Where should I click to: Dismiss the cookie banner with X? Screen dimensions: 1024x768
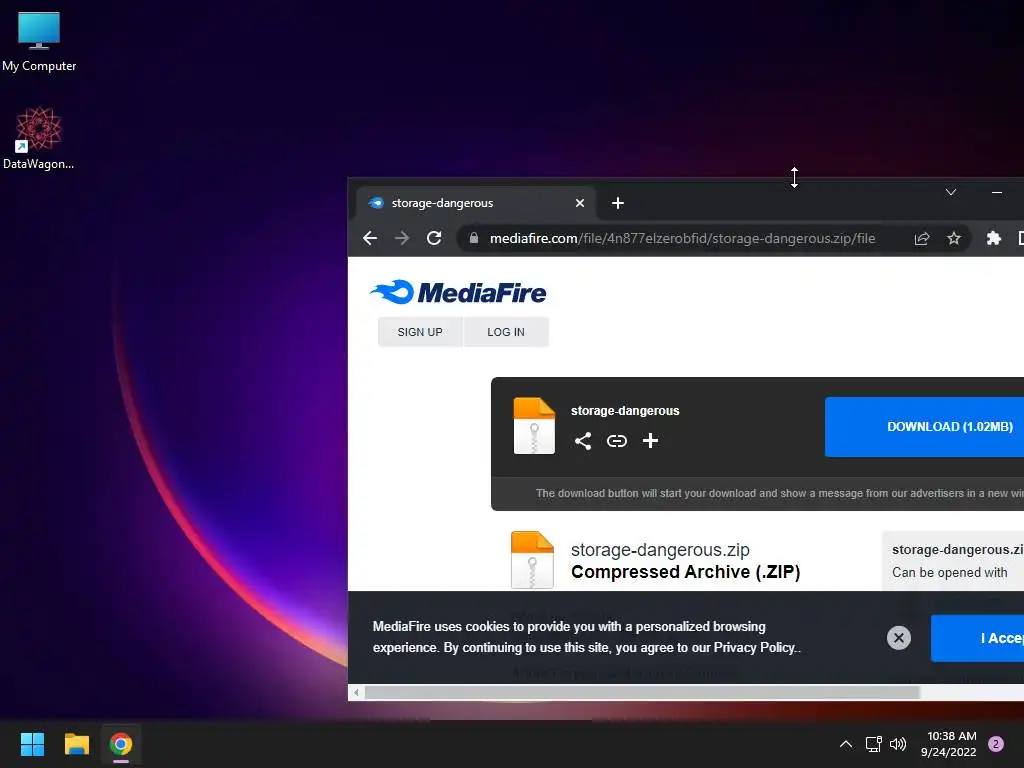tap(899, 637)
